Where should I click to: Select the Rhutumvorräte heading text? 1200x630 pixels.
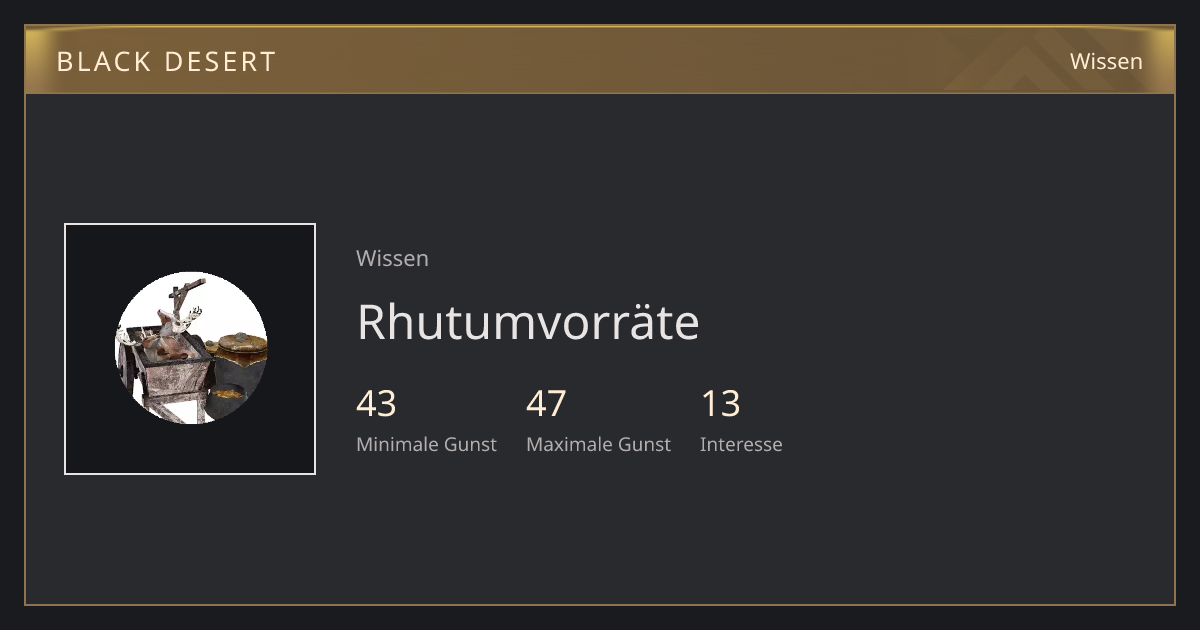pyautogui.click(x=528, y=322)
